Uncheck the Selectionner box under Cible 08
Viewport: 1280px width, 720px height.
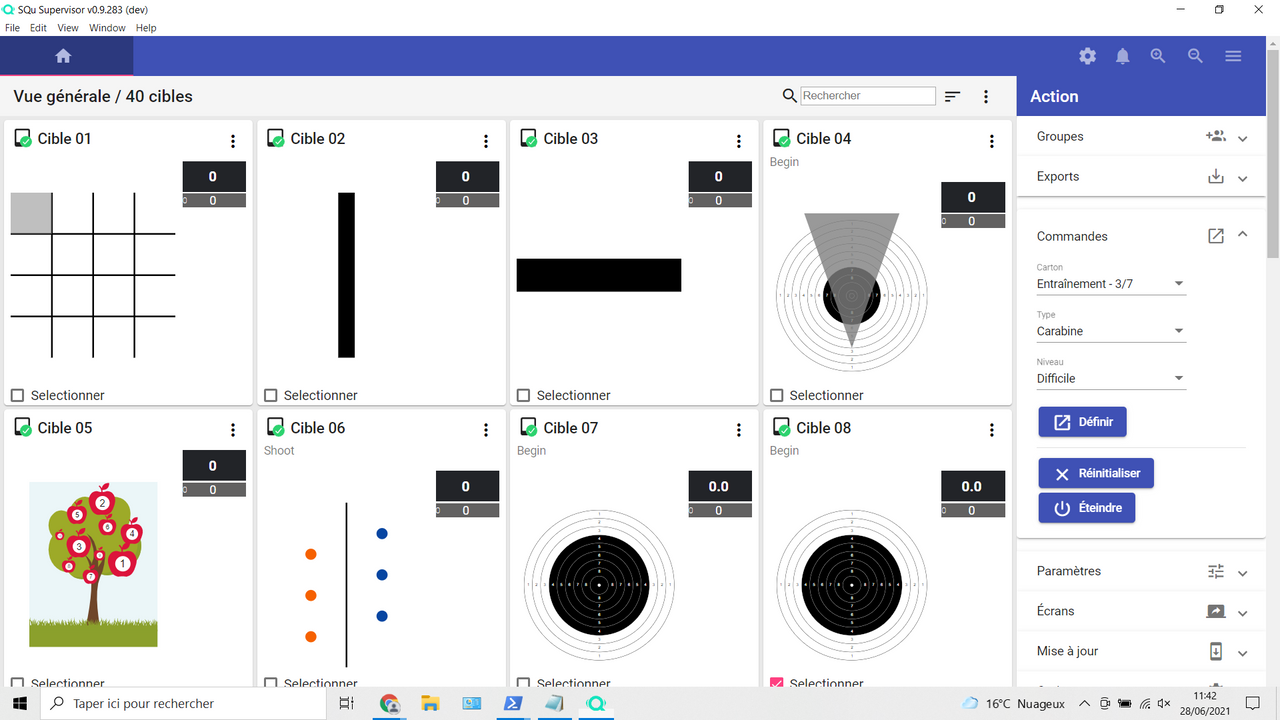click(777, 683)
